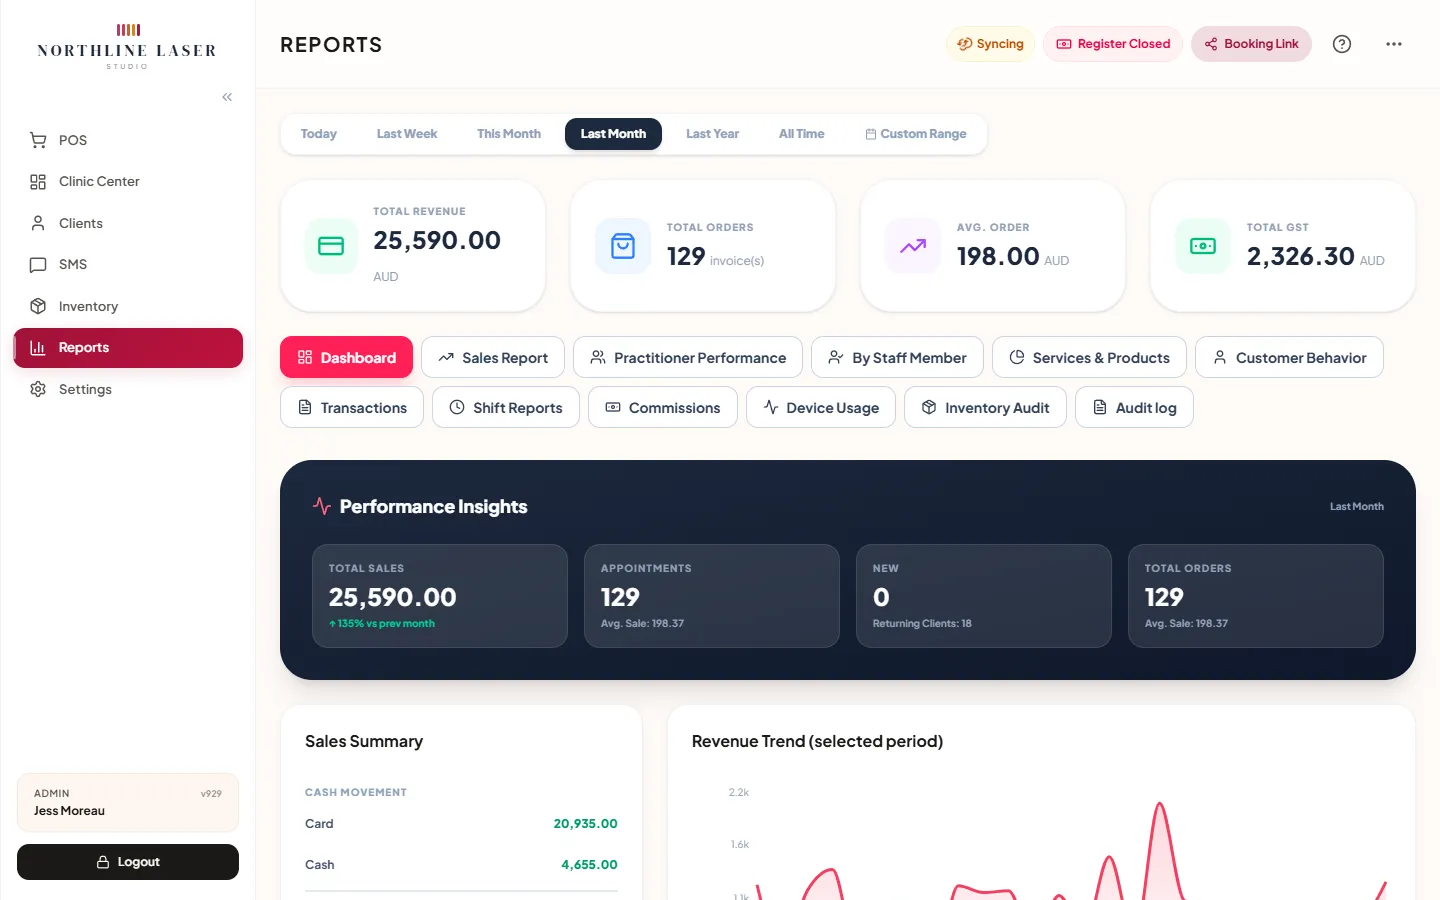The height and width of the screenshot is (900, 1440).
Task: Open the Booking Link button
Action: (1251, 44)
